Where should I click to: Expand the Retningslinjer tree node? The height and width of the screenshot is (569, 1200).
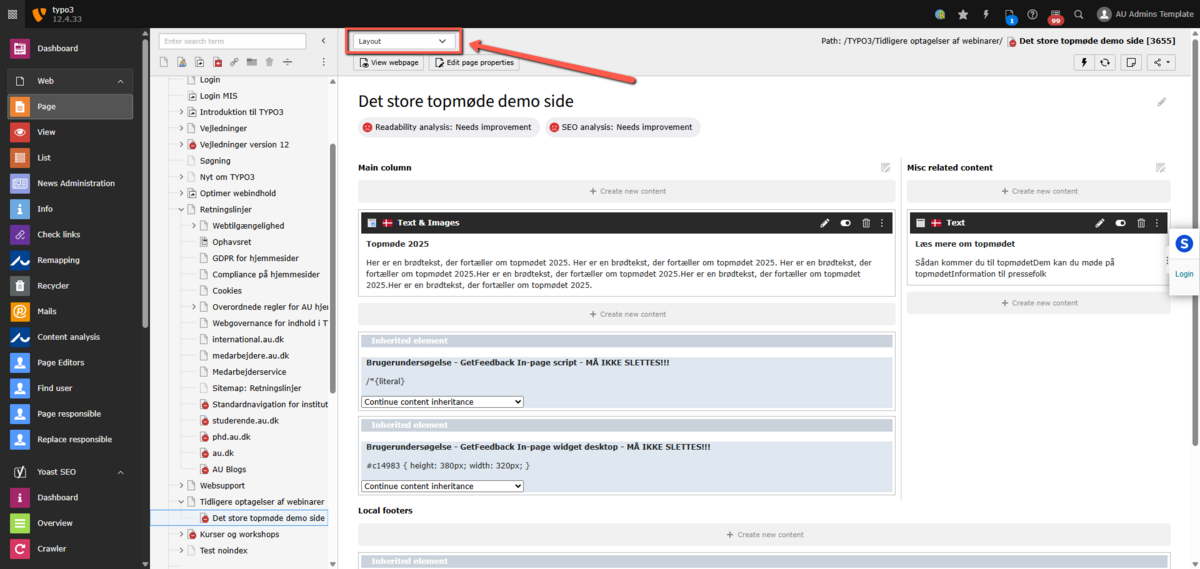click(x=181, y=210)
